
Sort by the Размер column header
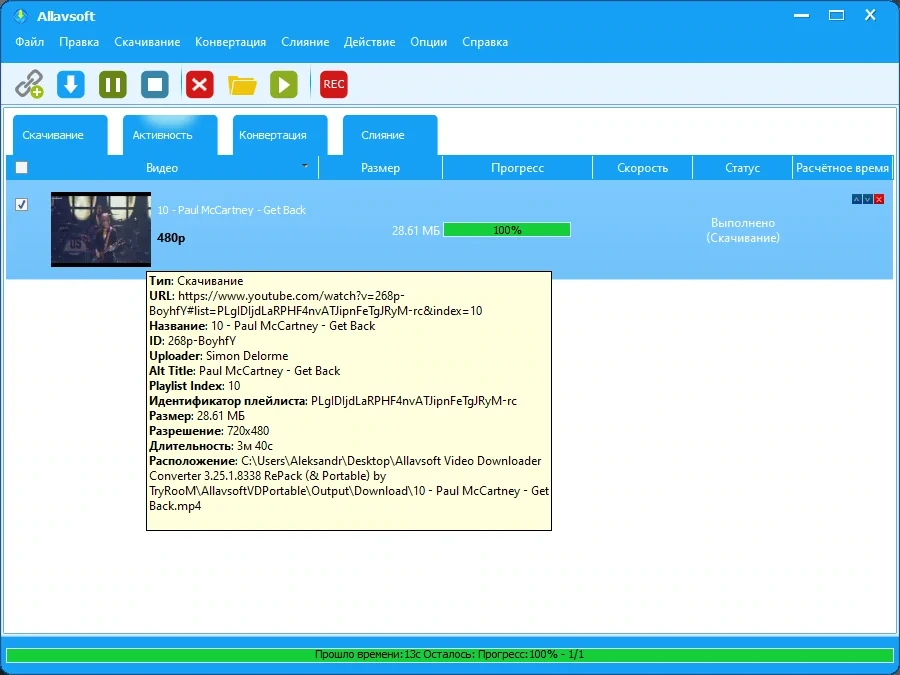(381, 168)
